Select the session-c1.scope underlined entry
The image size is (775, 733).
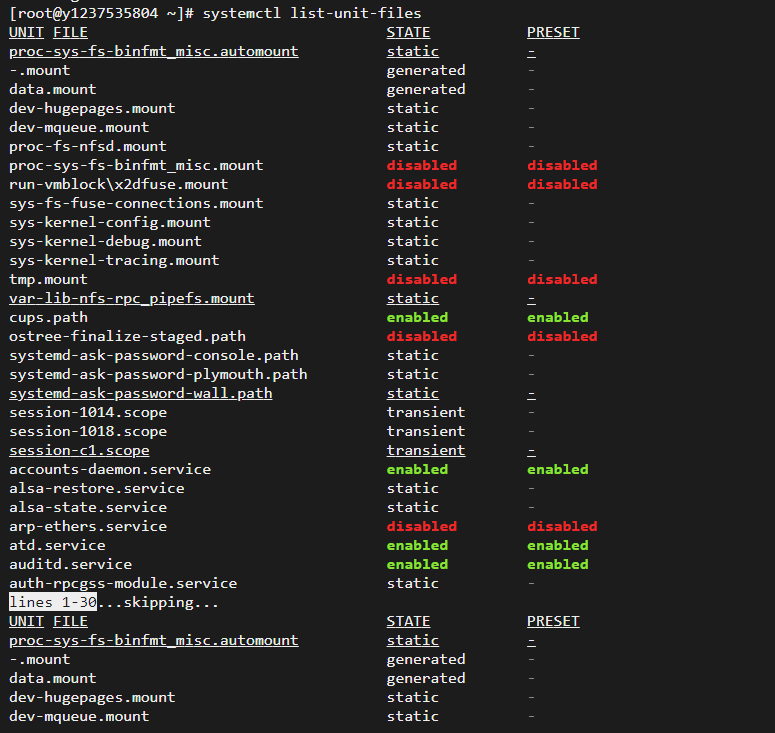(79, 451)
